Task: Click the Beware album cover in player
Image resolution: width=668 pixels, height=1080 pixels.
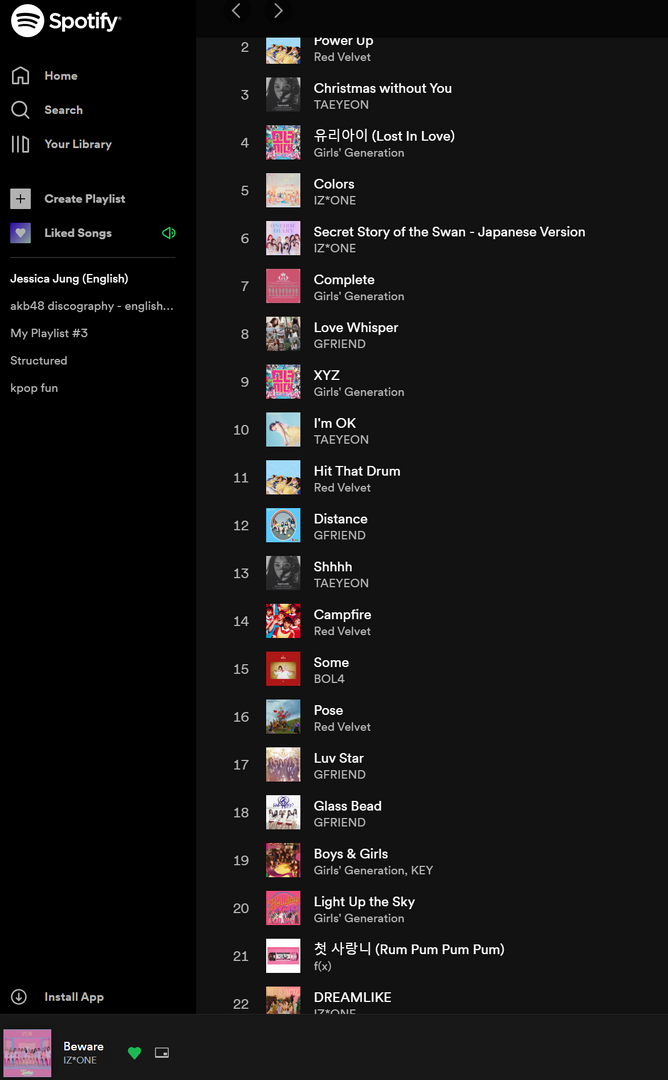Action: point(28,1052)
